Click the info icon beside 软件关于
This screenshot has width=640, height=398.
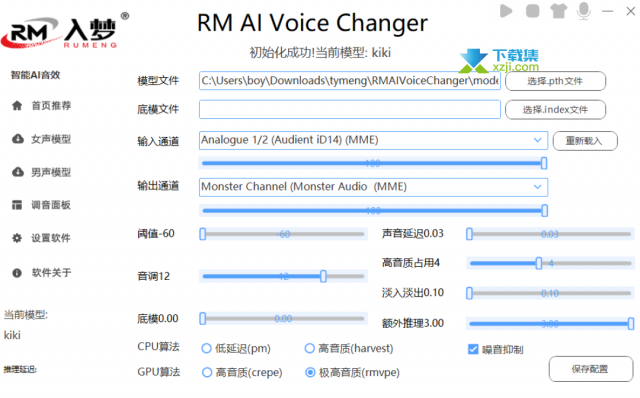(x=17, y=273)
